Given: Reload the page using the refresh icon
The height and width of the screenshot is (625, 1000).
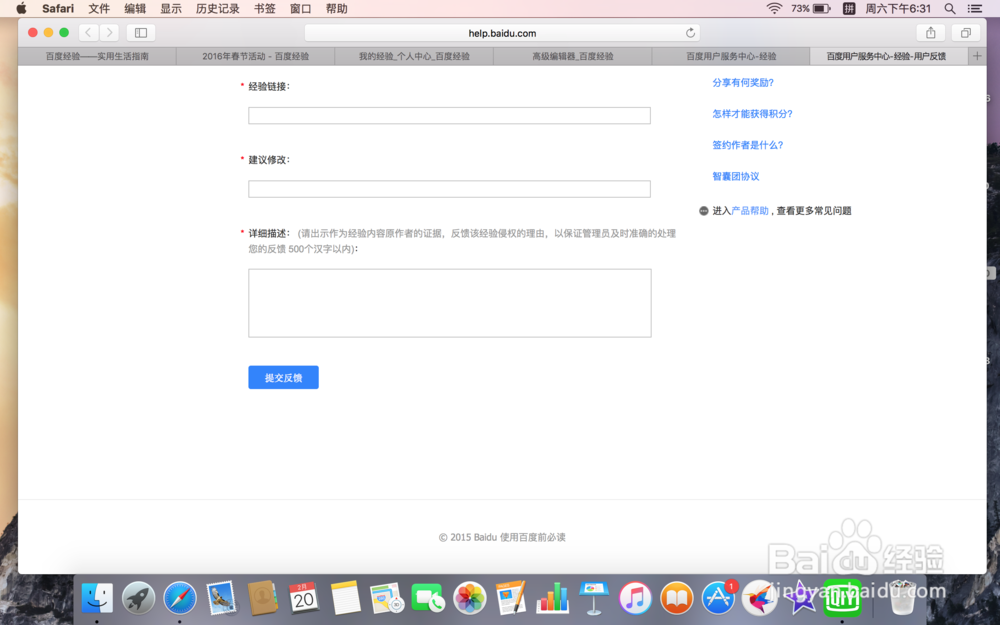Looking at the screenshot, I should point(691,31).
